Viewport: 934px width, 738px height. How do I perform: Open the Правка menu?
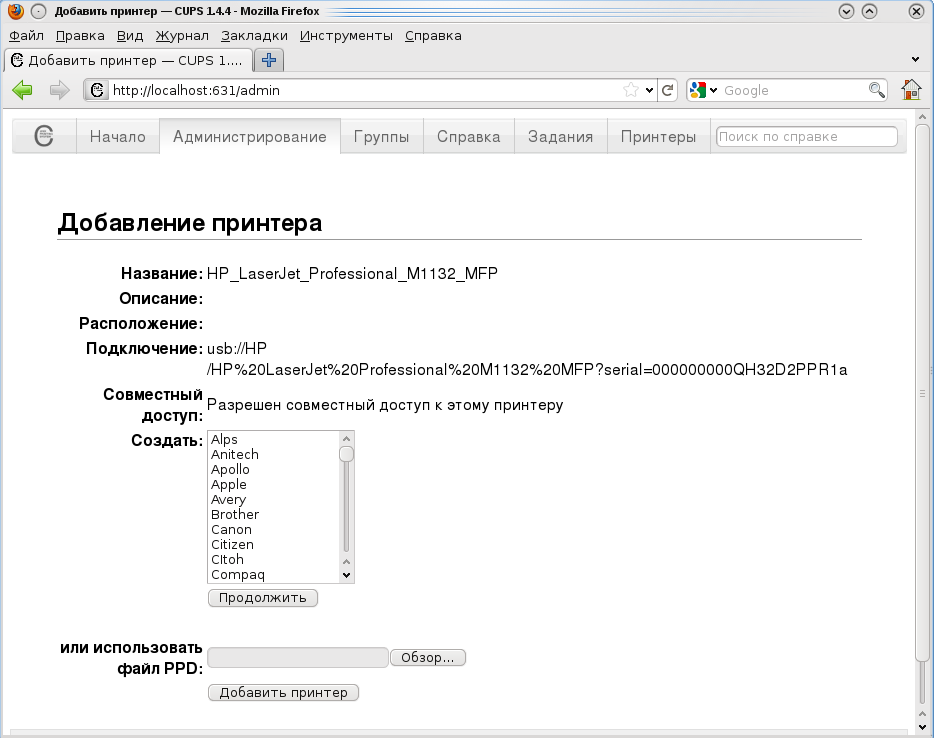(x=80, y=36)
